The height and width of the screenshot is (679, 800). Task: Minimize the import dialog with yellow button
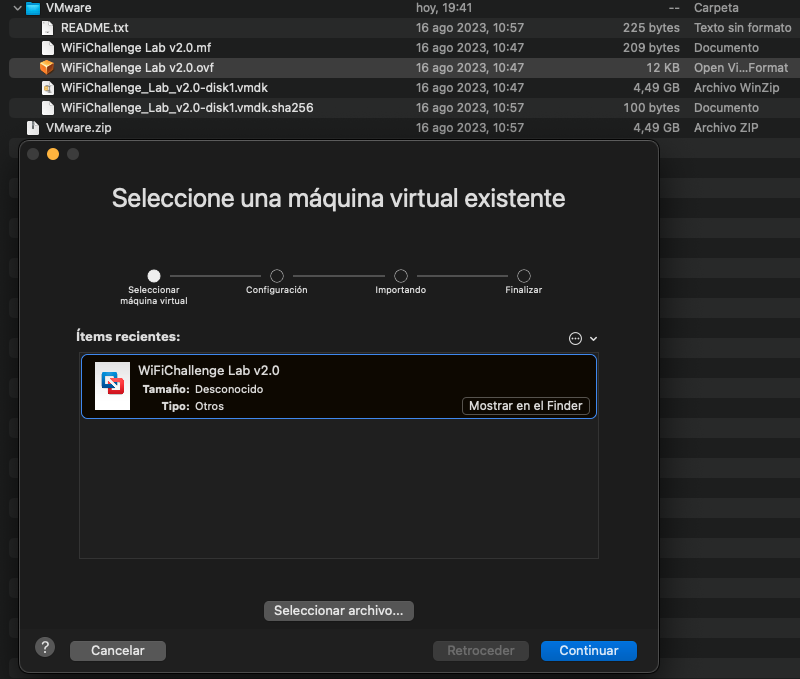pos(53,154)
